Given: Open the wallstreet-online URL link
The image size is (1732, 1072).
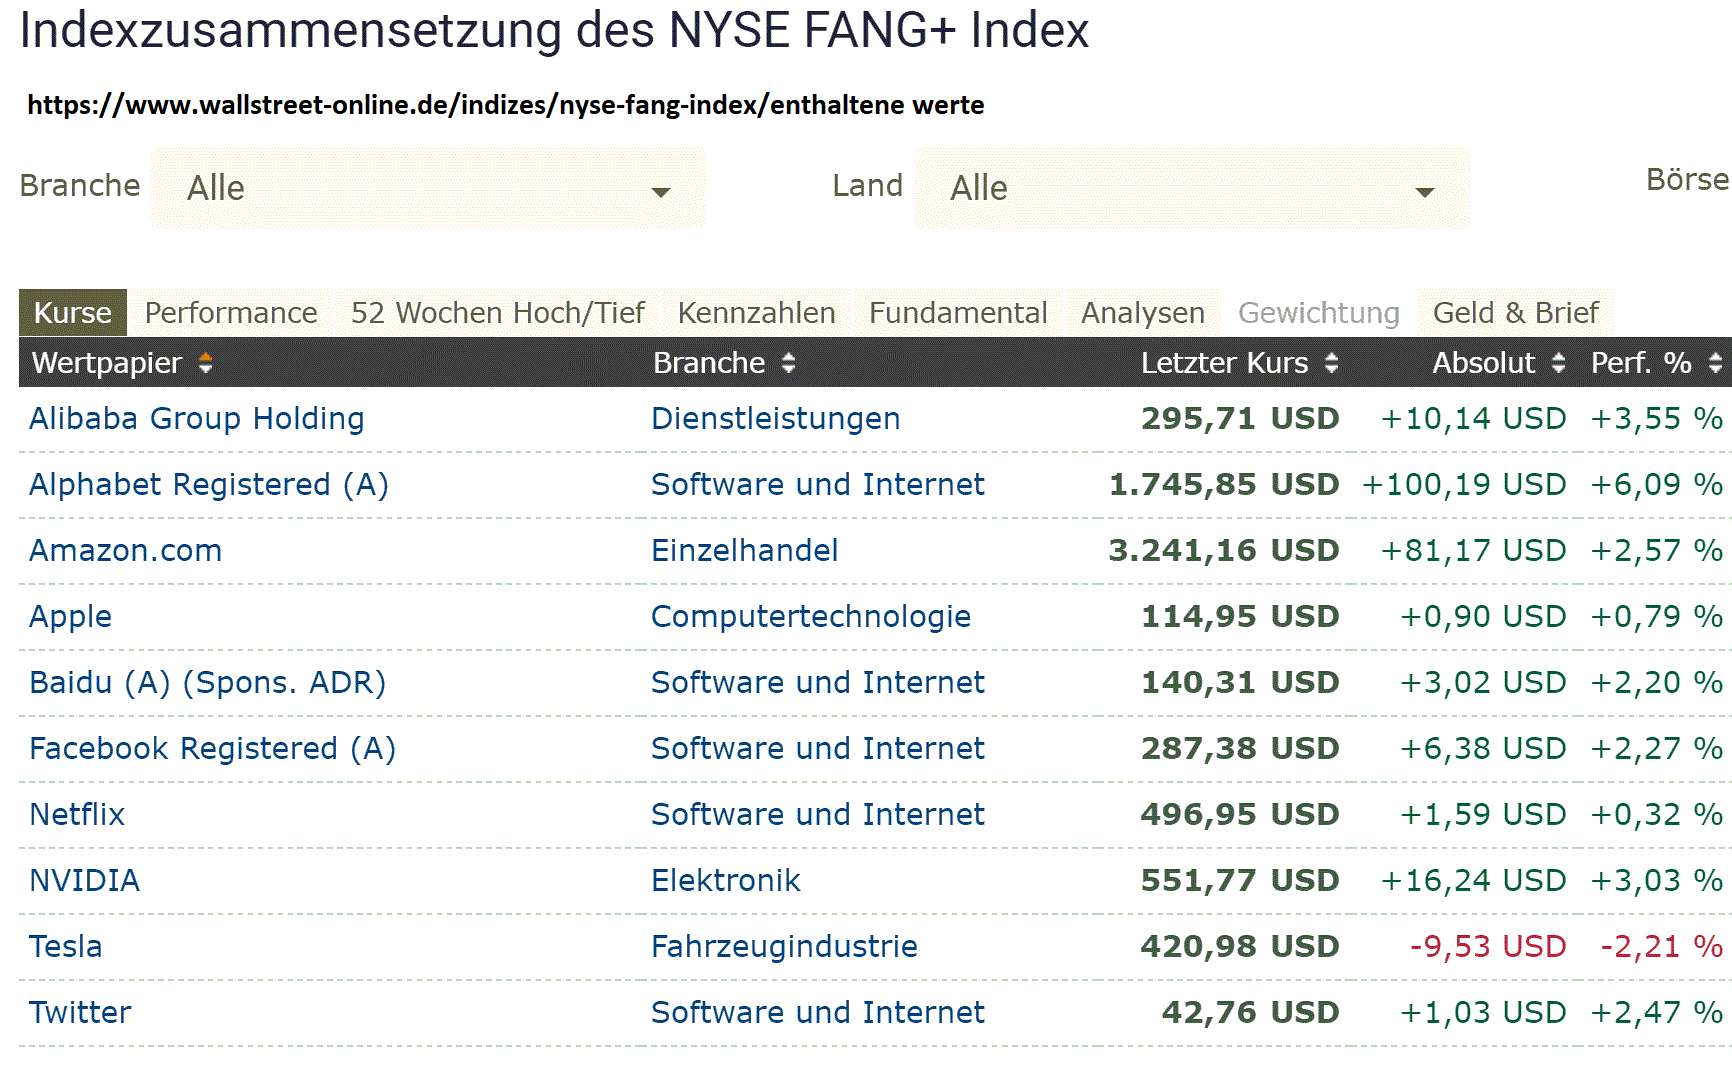Looking at the screenshot, I should point(505,104).
